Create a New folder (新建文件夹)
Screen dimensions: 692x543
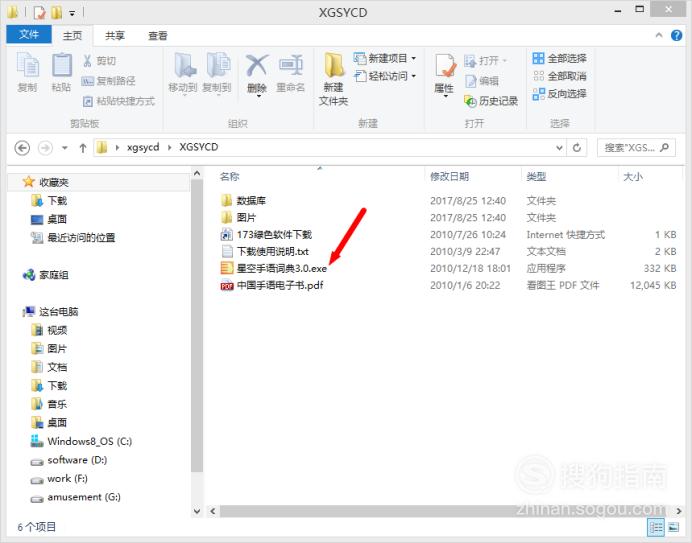tap(334, 79)
